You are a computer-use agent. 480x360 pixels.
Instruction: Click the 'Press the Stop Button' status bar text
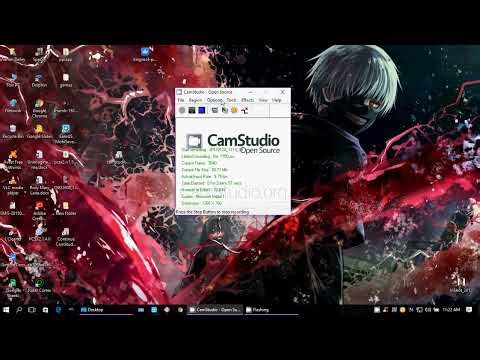click(x=212, y=212)
